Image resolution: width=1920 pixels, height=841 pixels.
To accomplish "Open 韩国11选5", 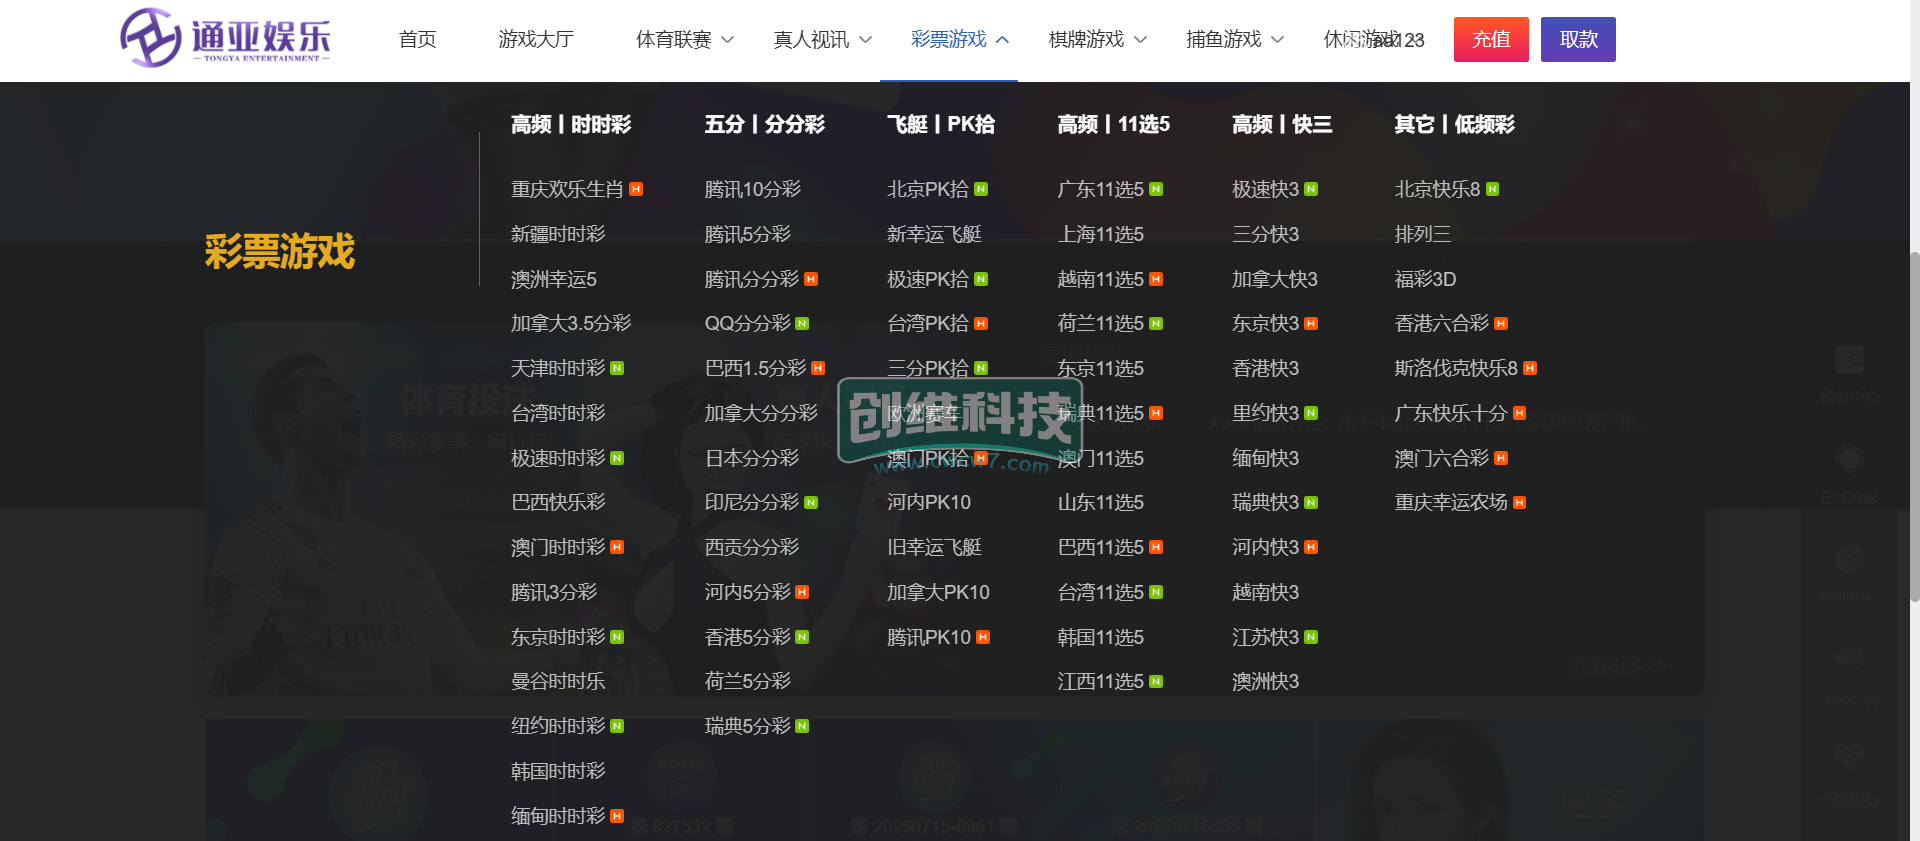I will (1101, 637).
